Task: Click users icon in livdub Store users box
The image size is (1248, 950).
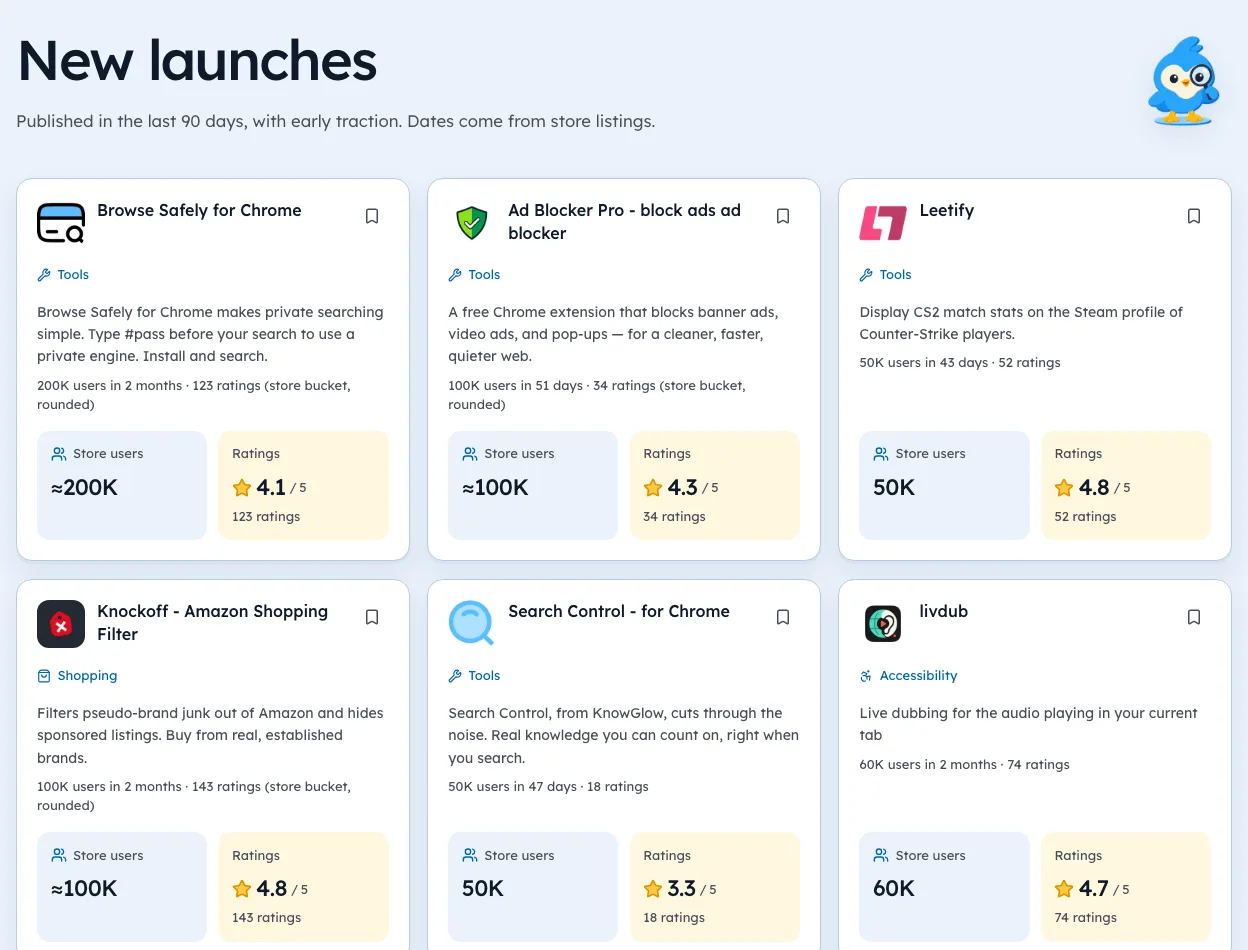Action: click(x=881, y=856)
